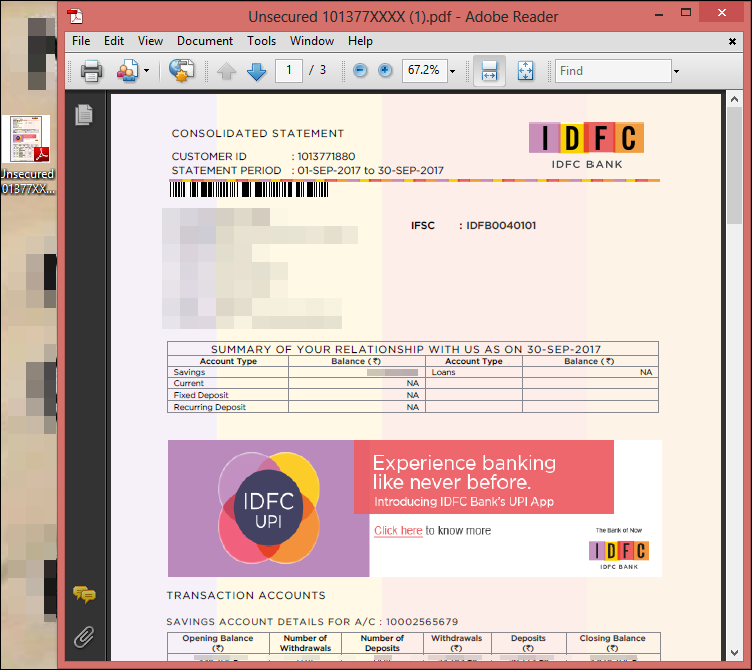The height and width of the screenshot is (670, 752).
Task: Click the IDFC Bank logo in header
Action: pos(587,145)
